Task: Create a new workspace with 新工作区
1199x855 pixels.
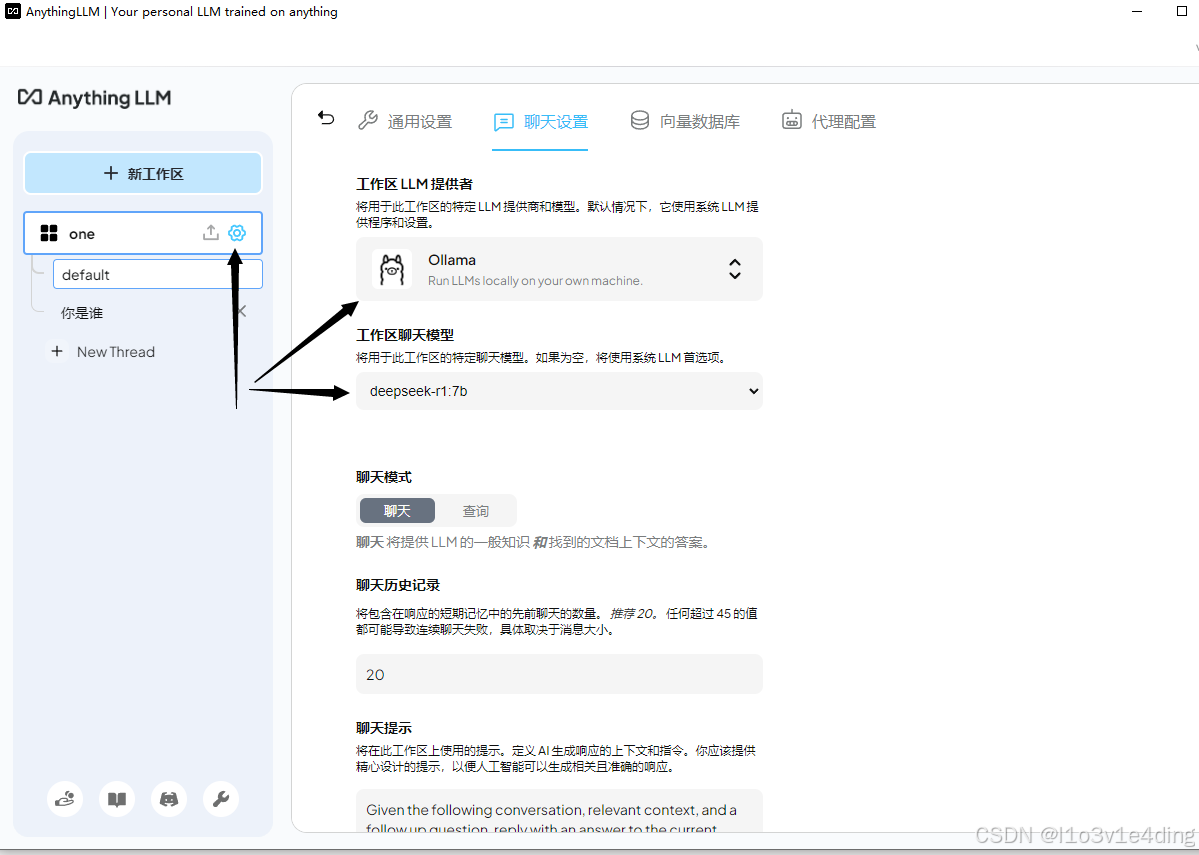Action: pos(143,174)
